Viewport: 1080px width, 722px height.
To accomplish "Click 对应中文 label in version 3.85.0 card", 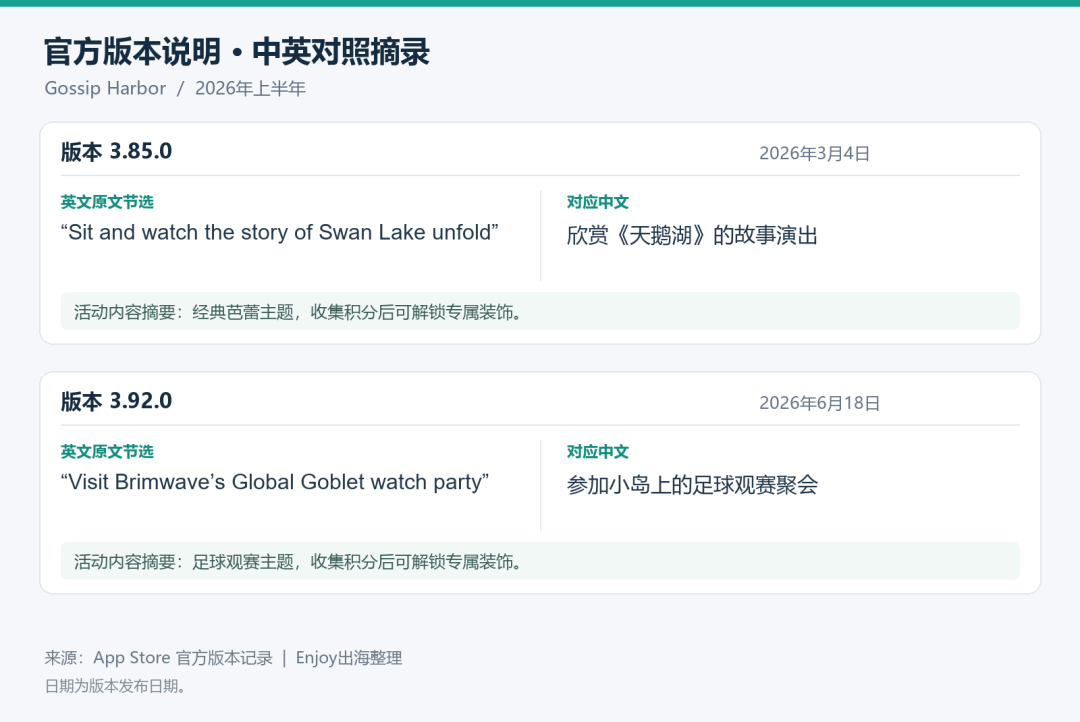I will pos(597,202).
